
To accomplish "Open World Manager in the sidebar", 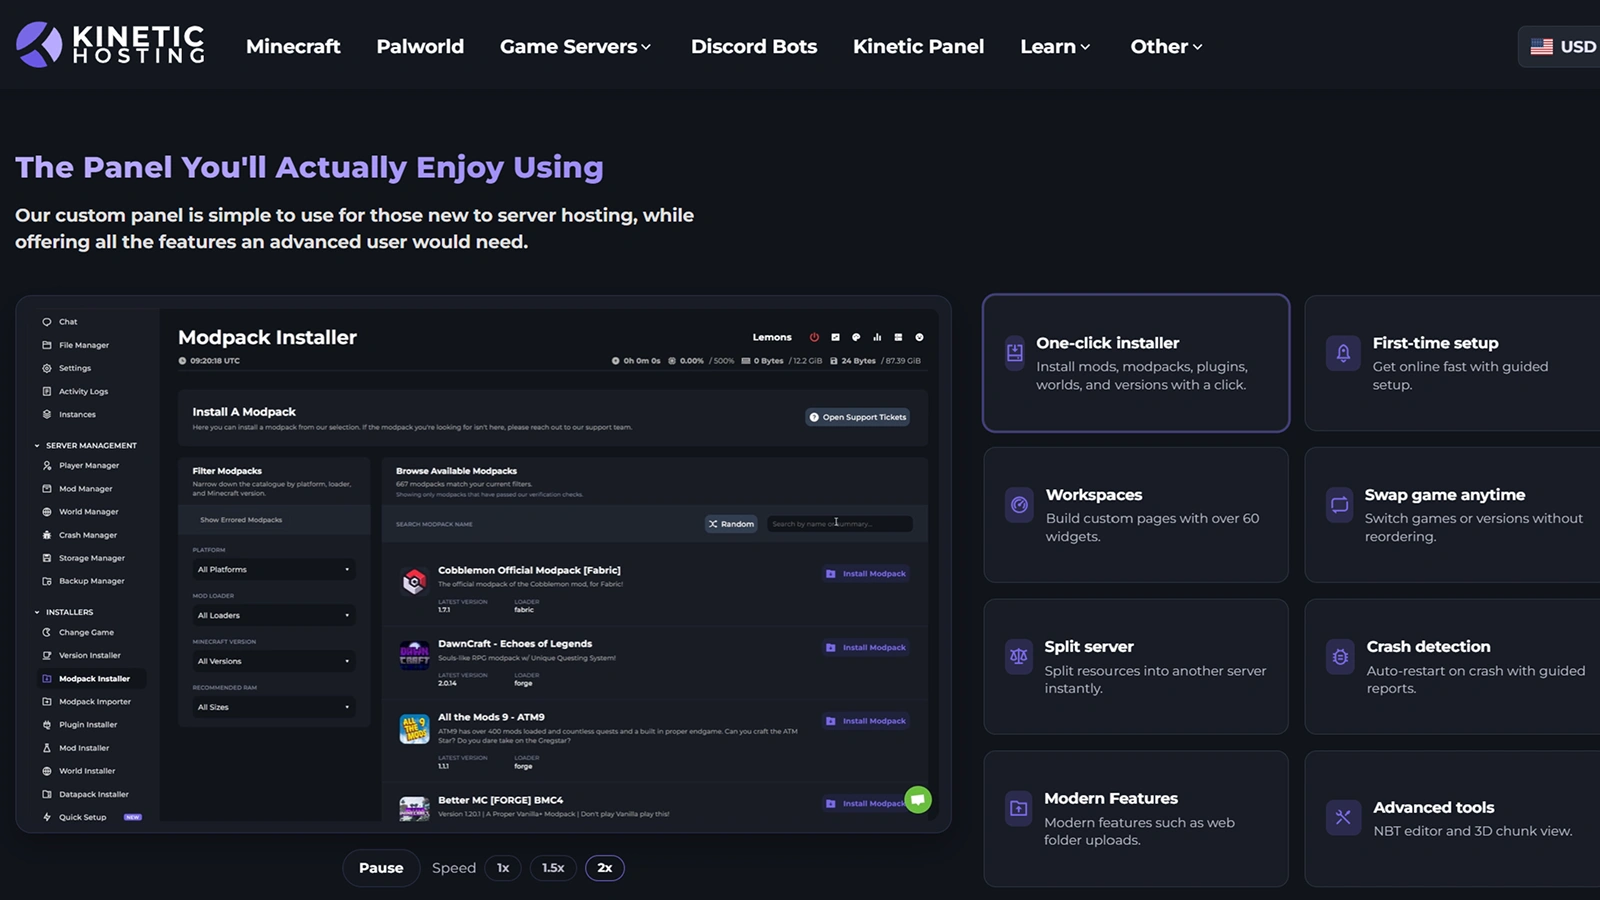I will click(x=80, y=512).
